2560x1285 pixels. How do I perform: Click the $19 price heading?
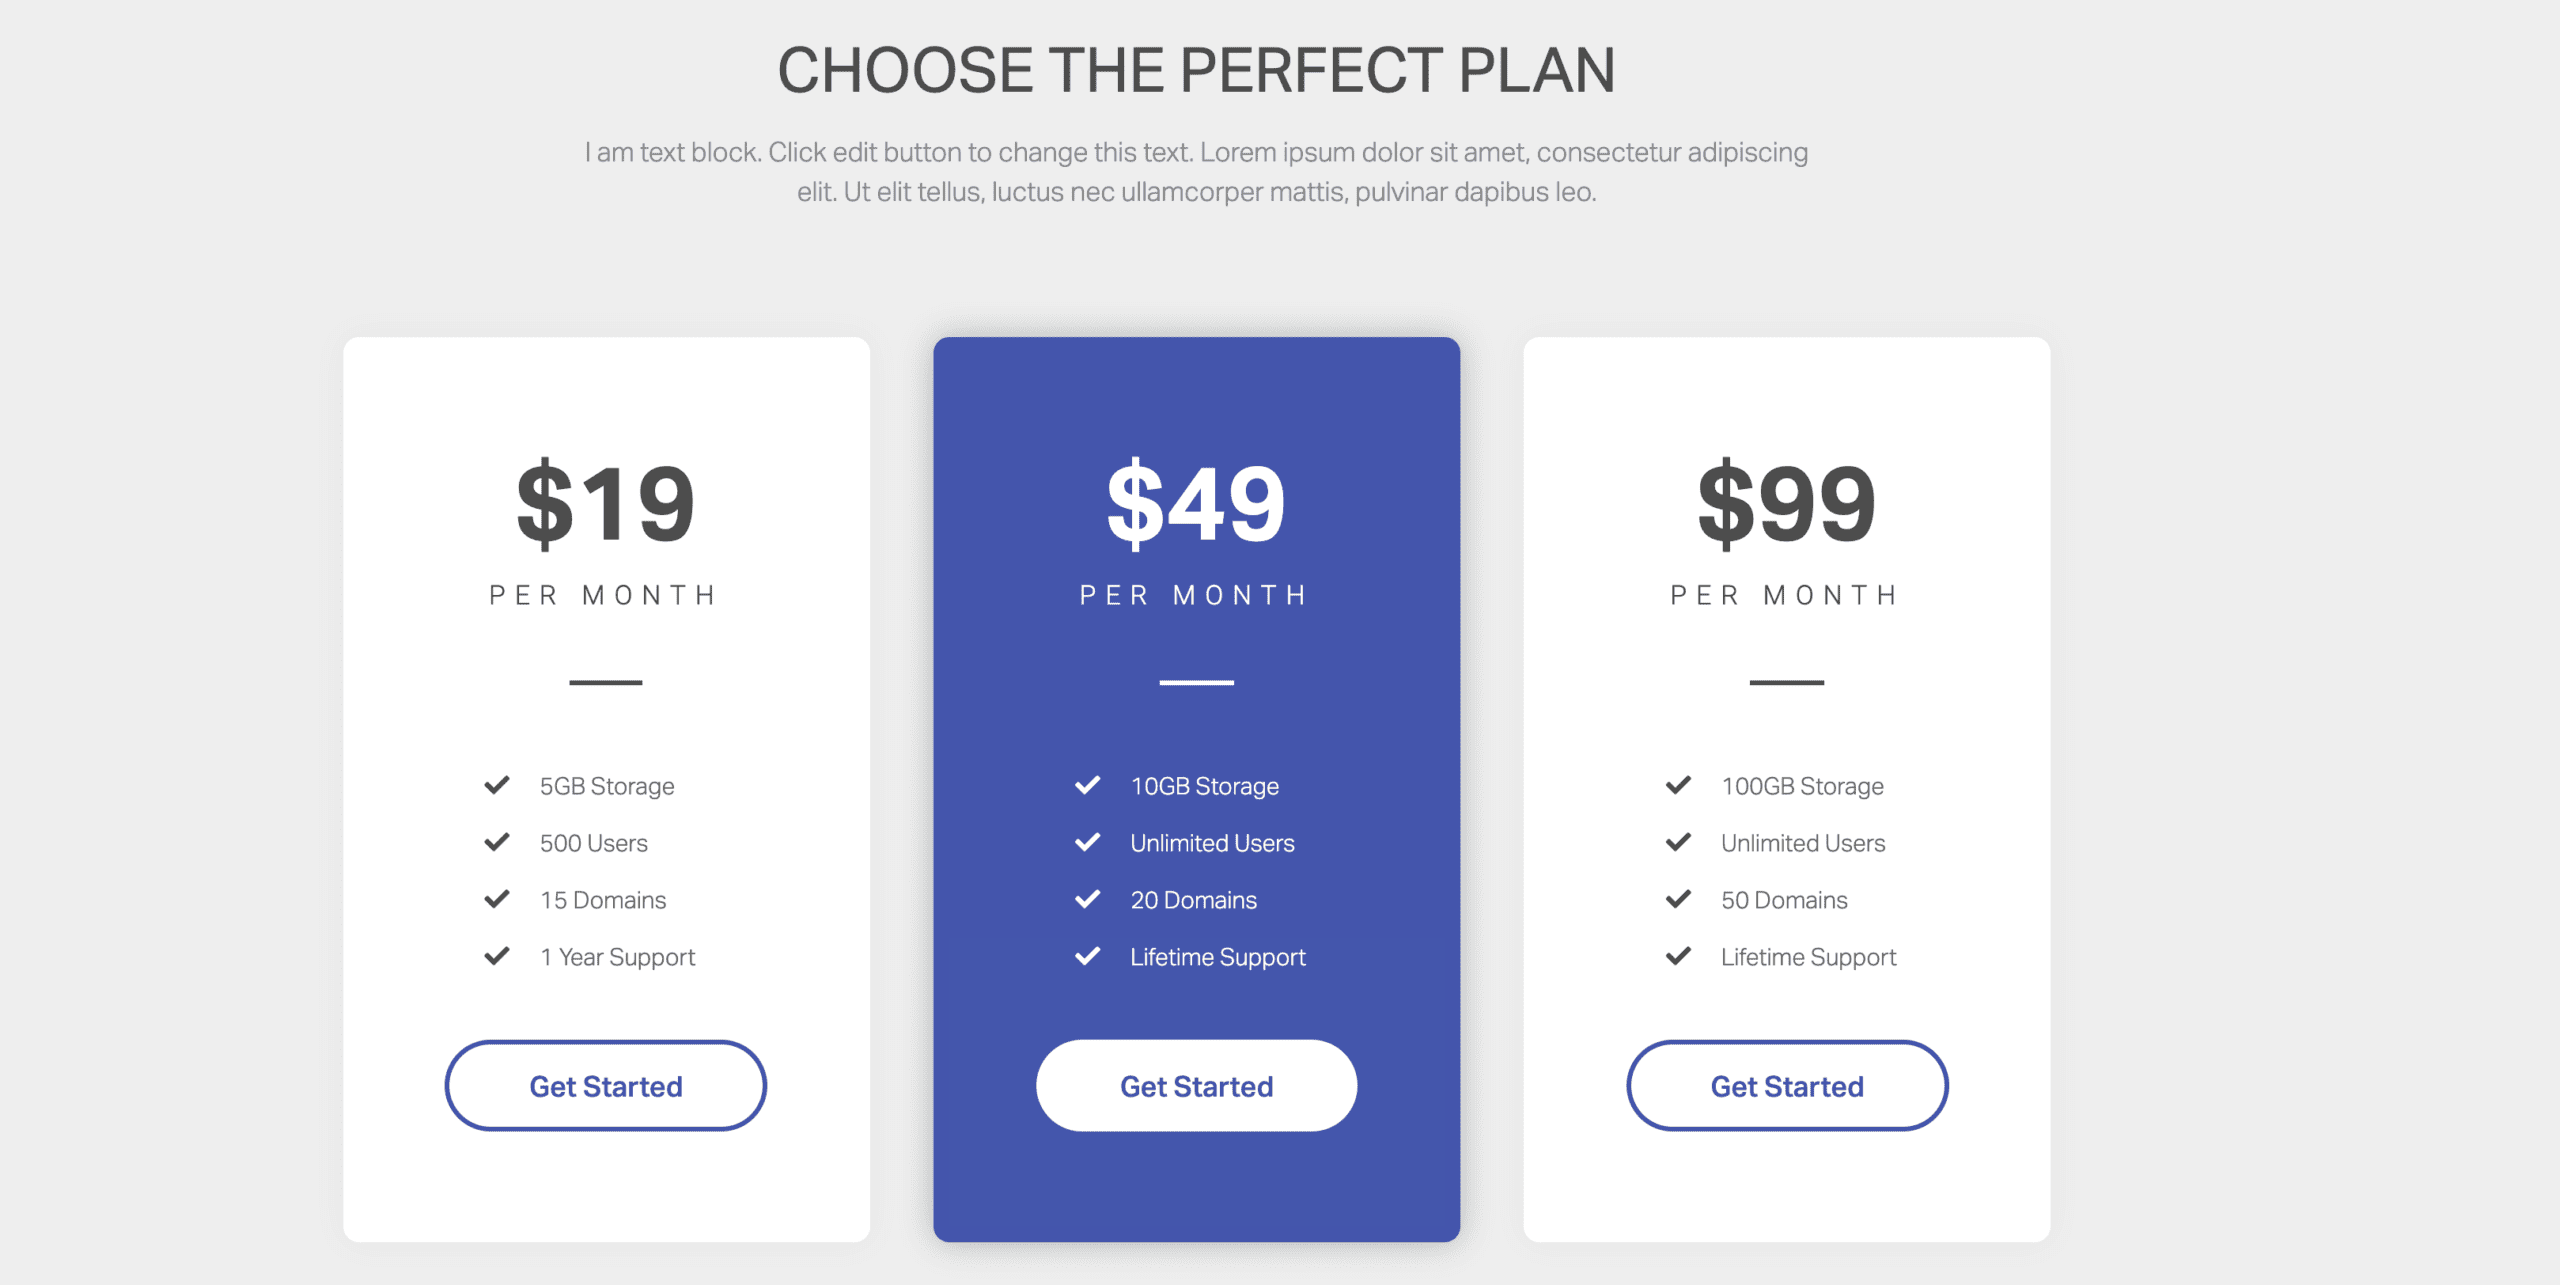[x=606, y=504]
